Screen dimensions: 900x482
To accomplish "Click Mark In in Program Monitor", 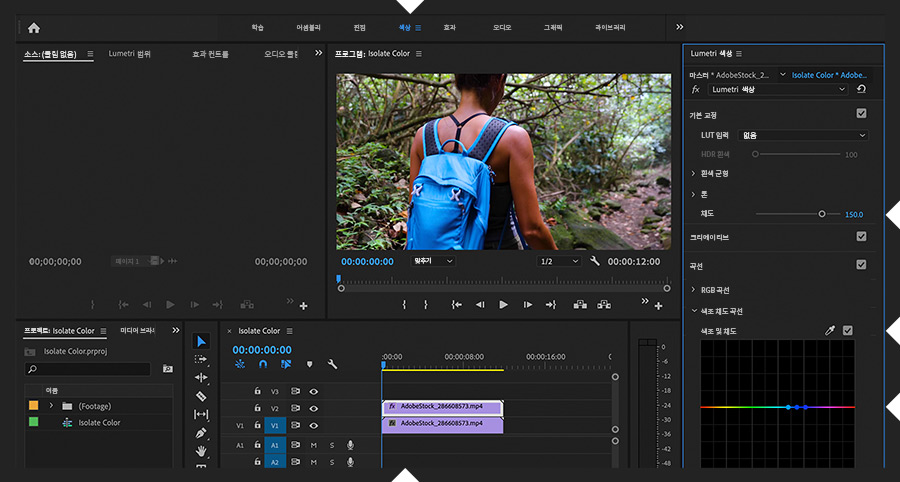I will [404, 305].
